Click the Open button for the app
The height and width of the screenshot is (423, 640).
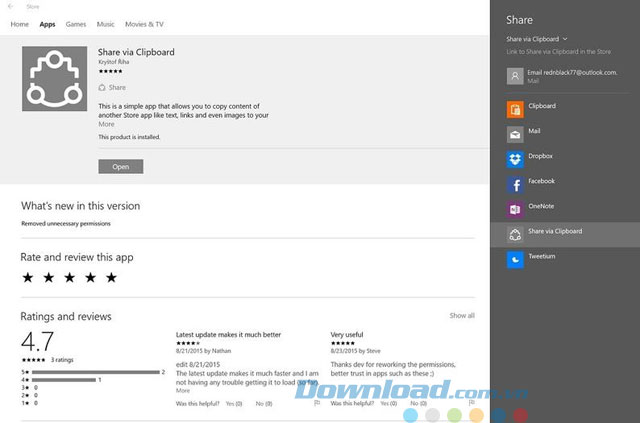pyautogui.click(x=121, y=167)
